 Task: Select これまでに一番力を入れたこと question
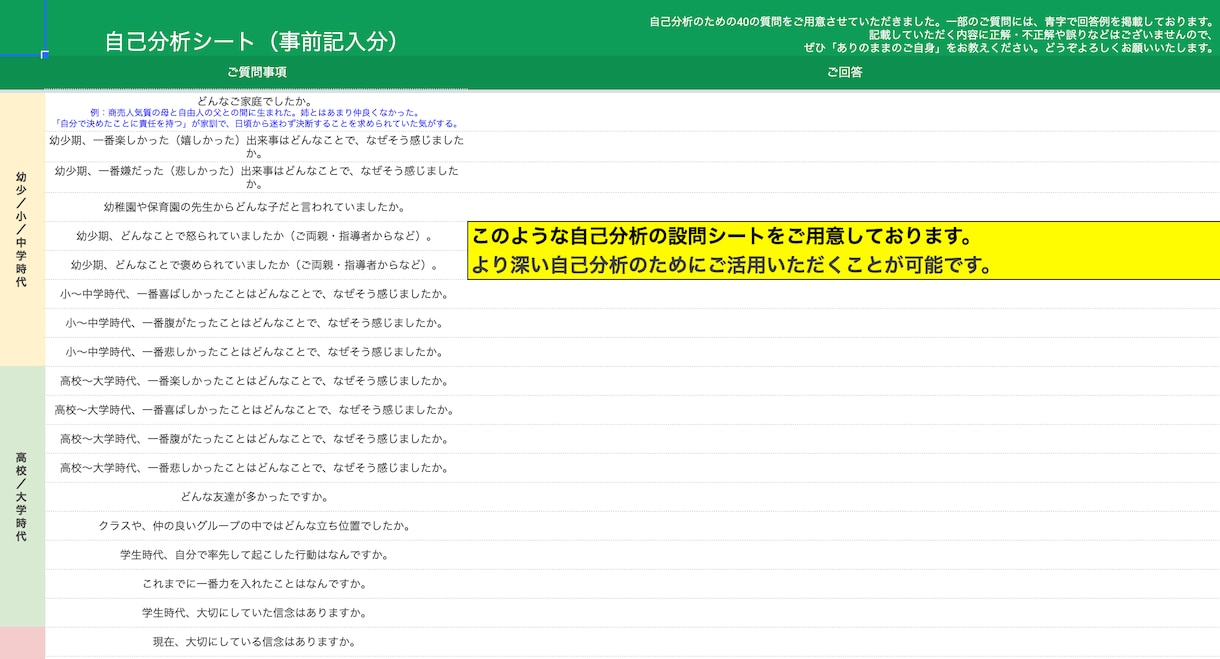click(x=256, y=584)
